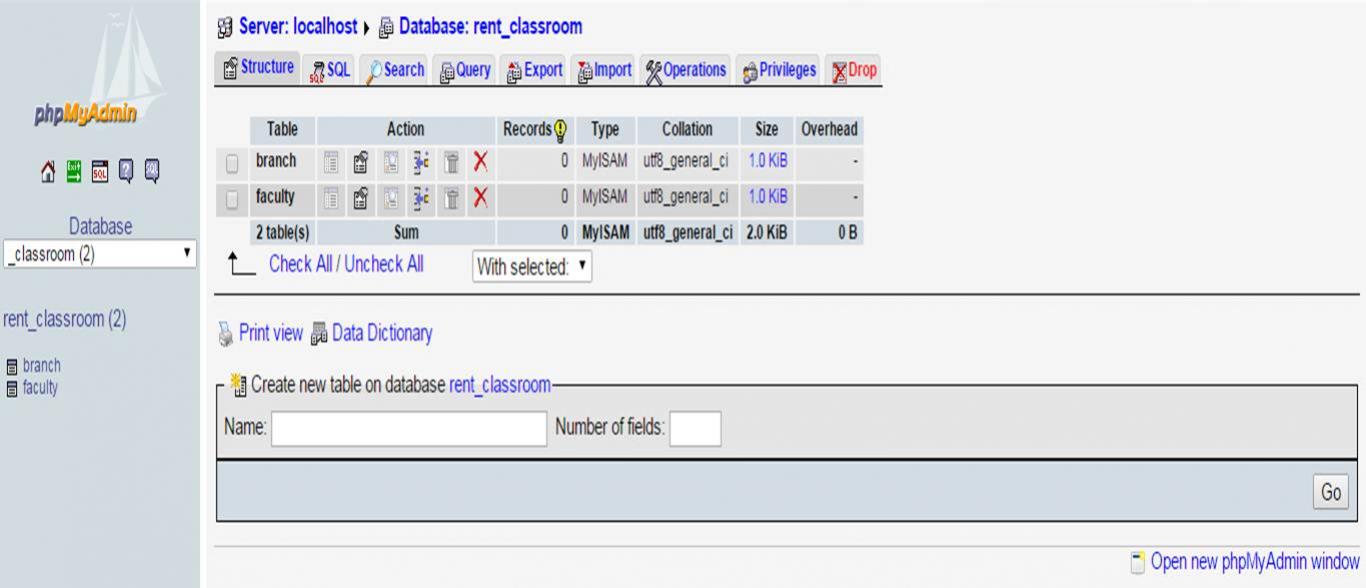Open the Import tab
Image resolution: width=1366 pixels, height=588 pixels.
click(x=604, y=70)
